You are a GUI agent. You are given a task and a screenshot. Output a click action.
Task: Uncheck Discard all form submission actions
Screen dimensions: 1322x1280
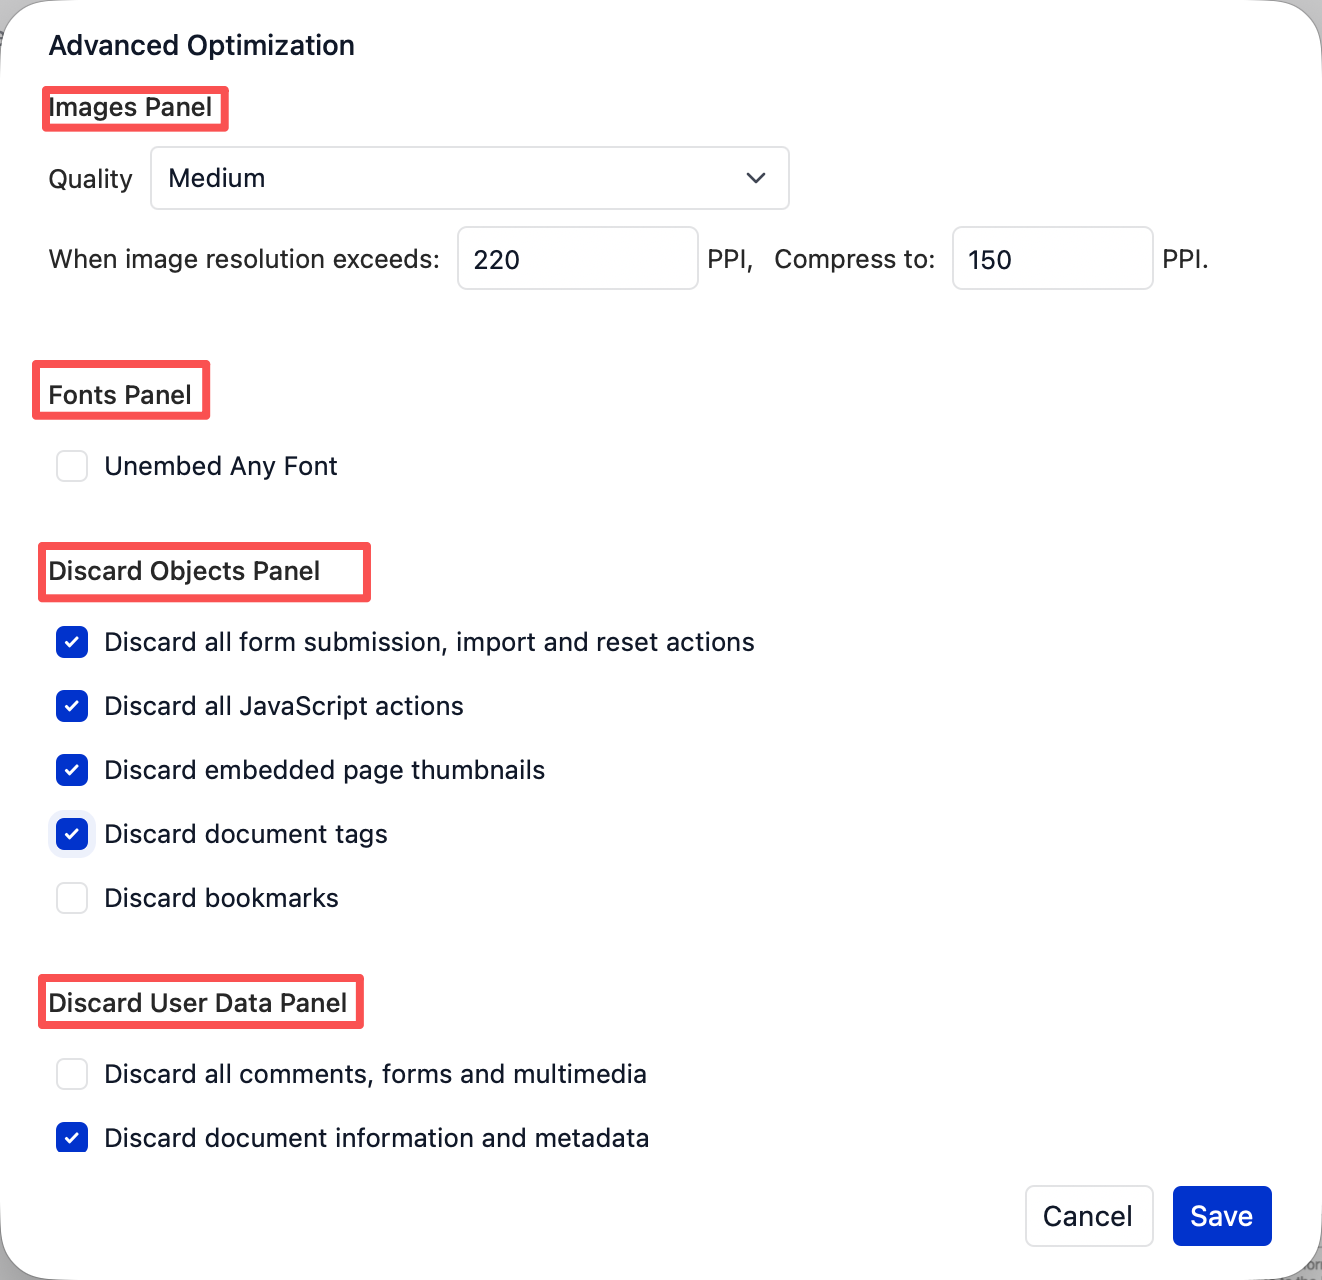[72, 642]
